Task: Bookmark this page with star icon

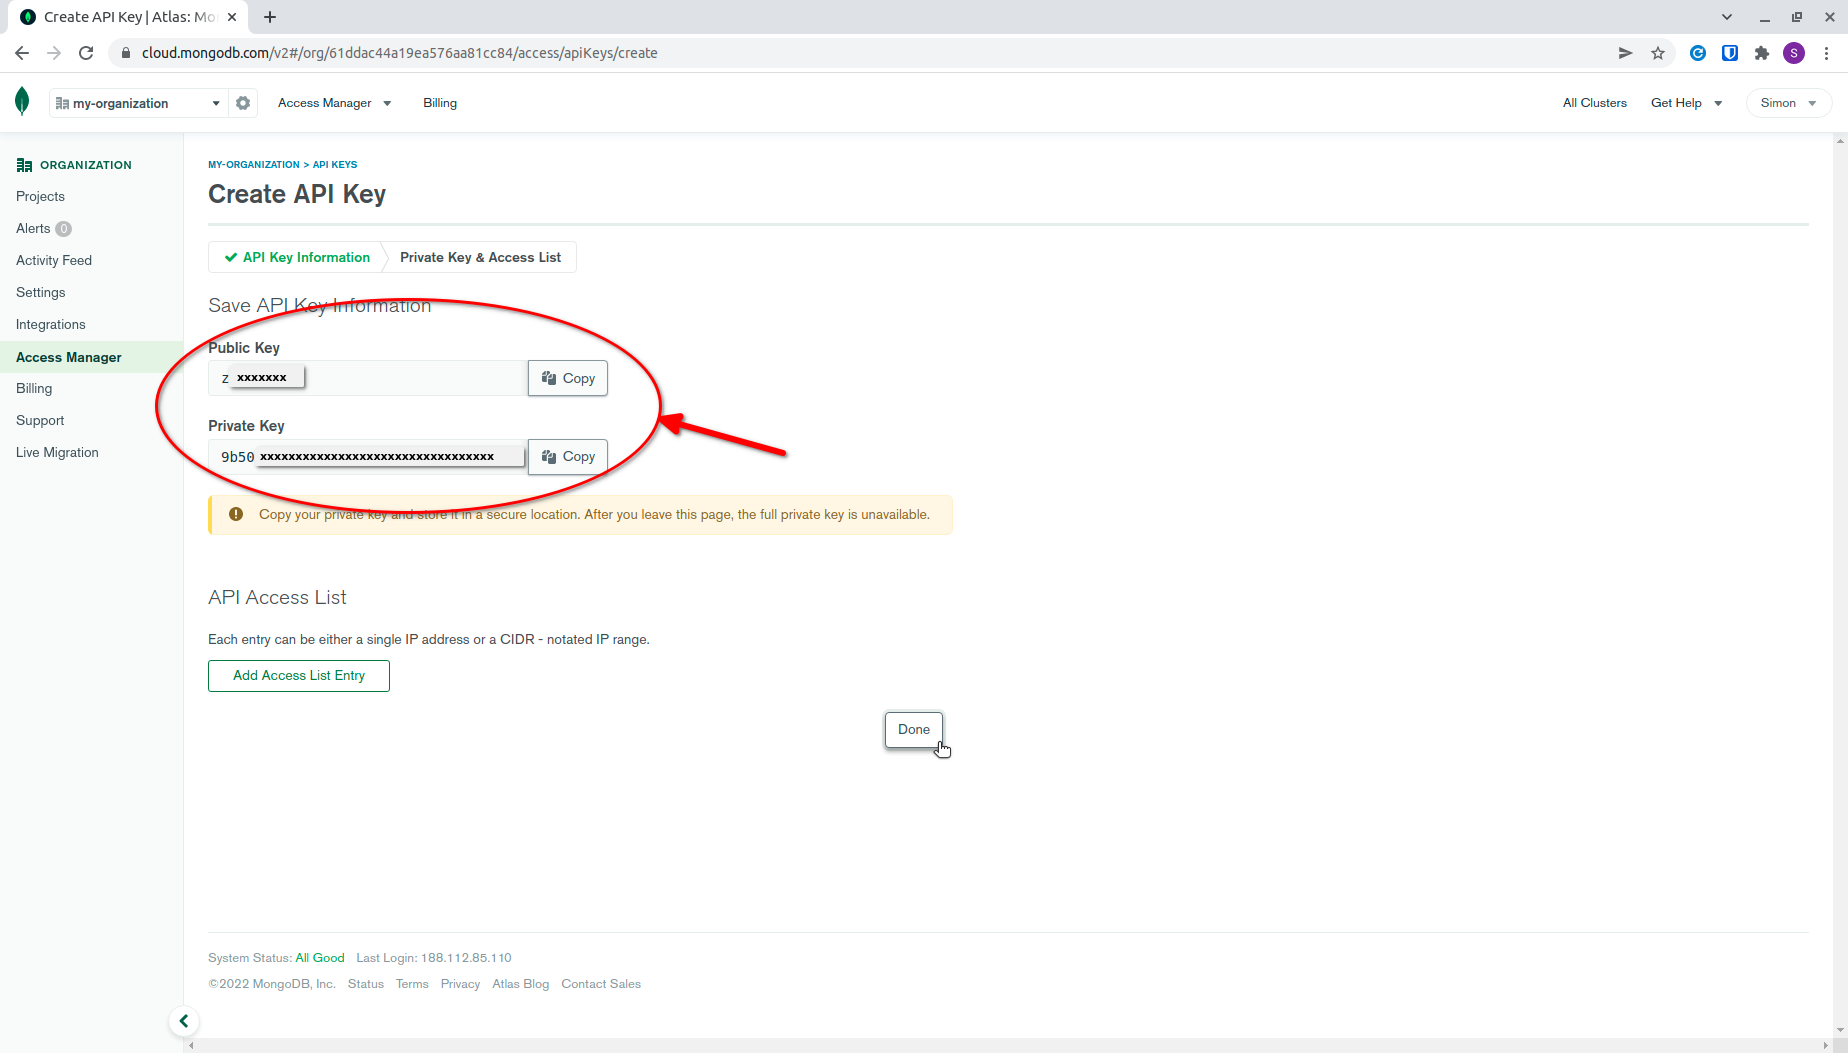Action: (x=1658, y=53)
